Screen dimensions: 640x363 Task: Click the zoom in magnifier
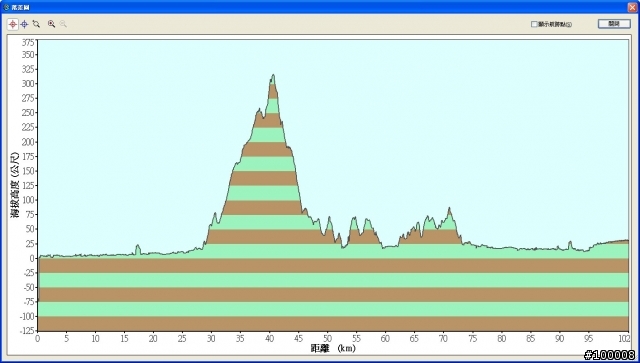tap(51, 24)
